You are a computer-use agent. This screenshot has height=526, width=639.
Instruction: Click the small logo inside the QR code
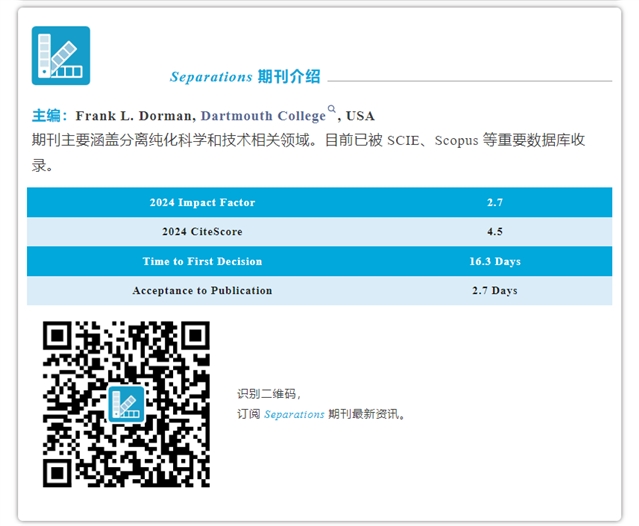coord(126,403)
